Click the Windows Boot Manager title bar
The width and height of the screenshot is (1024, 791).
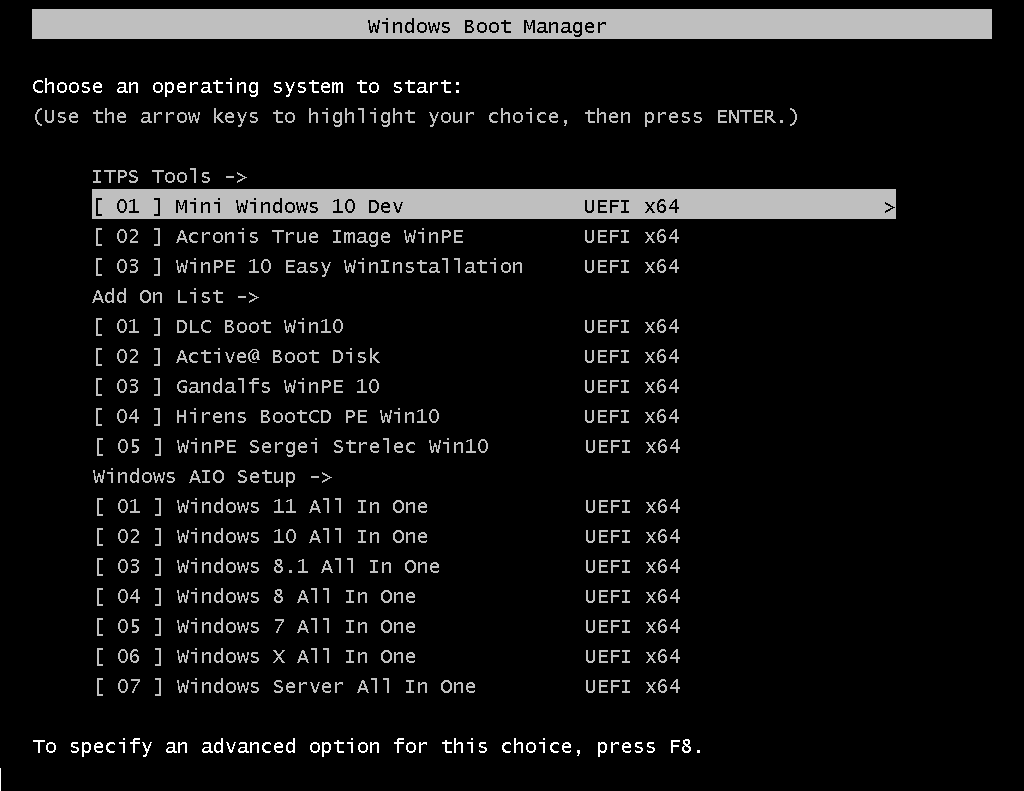click(512, 25)
